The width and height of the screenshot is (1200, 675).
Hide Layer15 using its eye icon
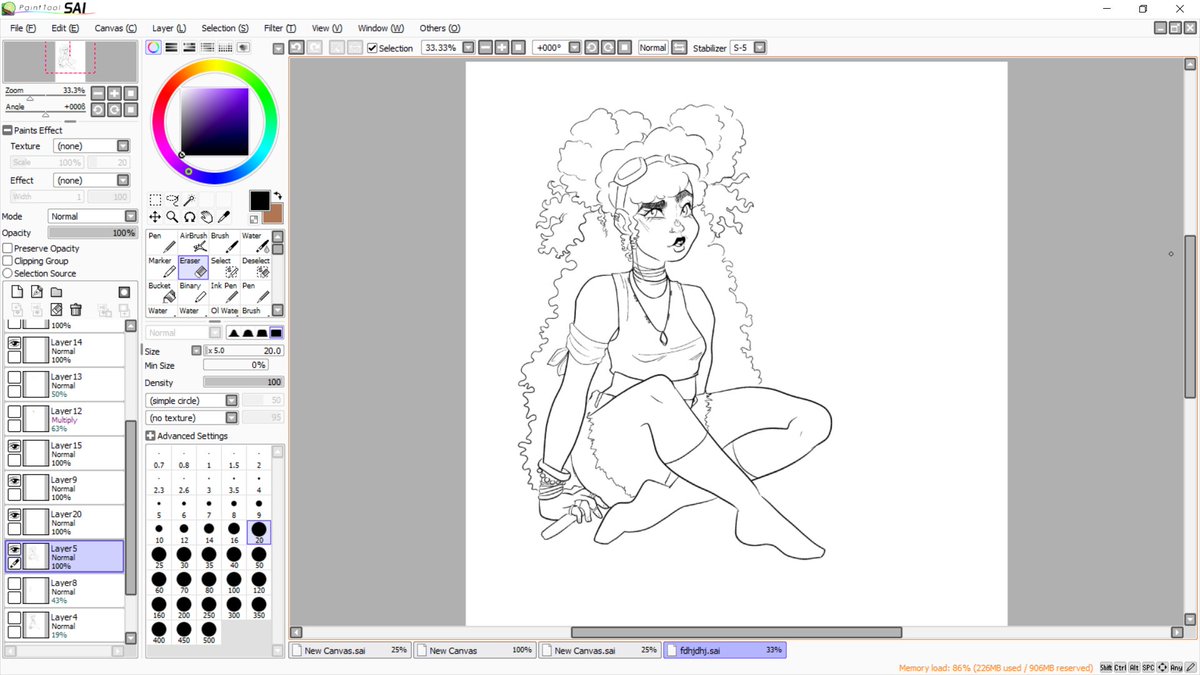coord(14,446)
